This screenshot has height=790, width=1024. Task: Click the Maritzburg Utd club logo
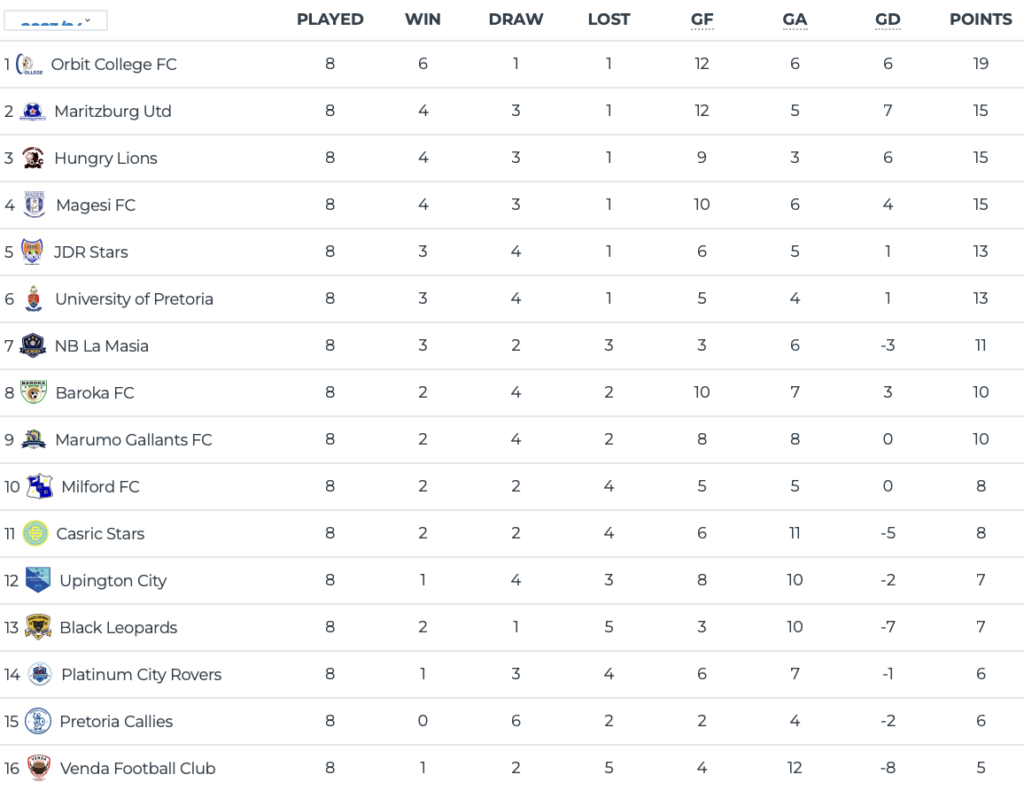[33, 111]
